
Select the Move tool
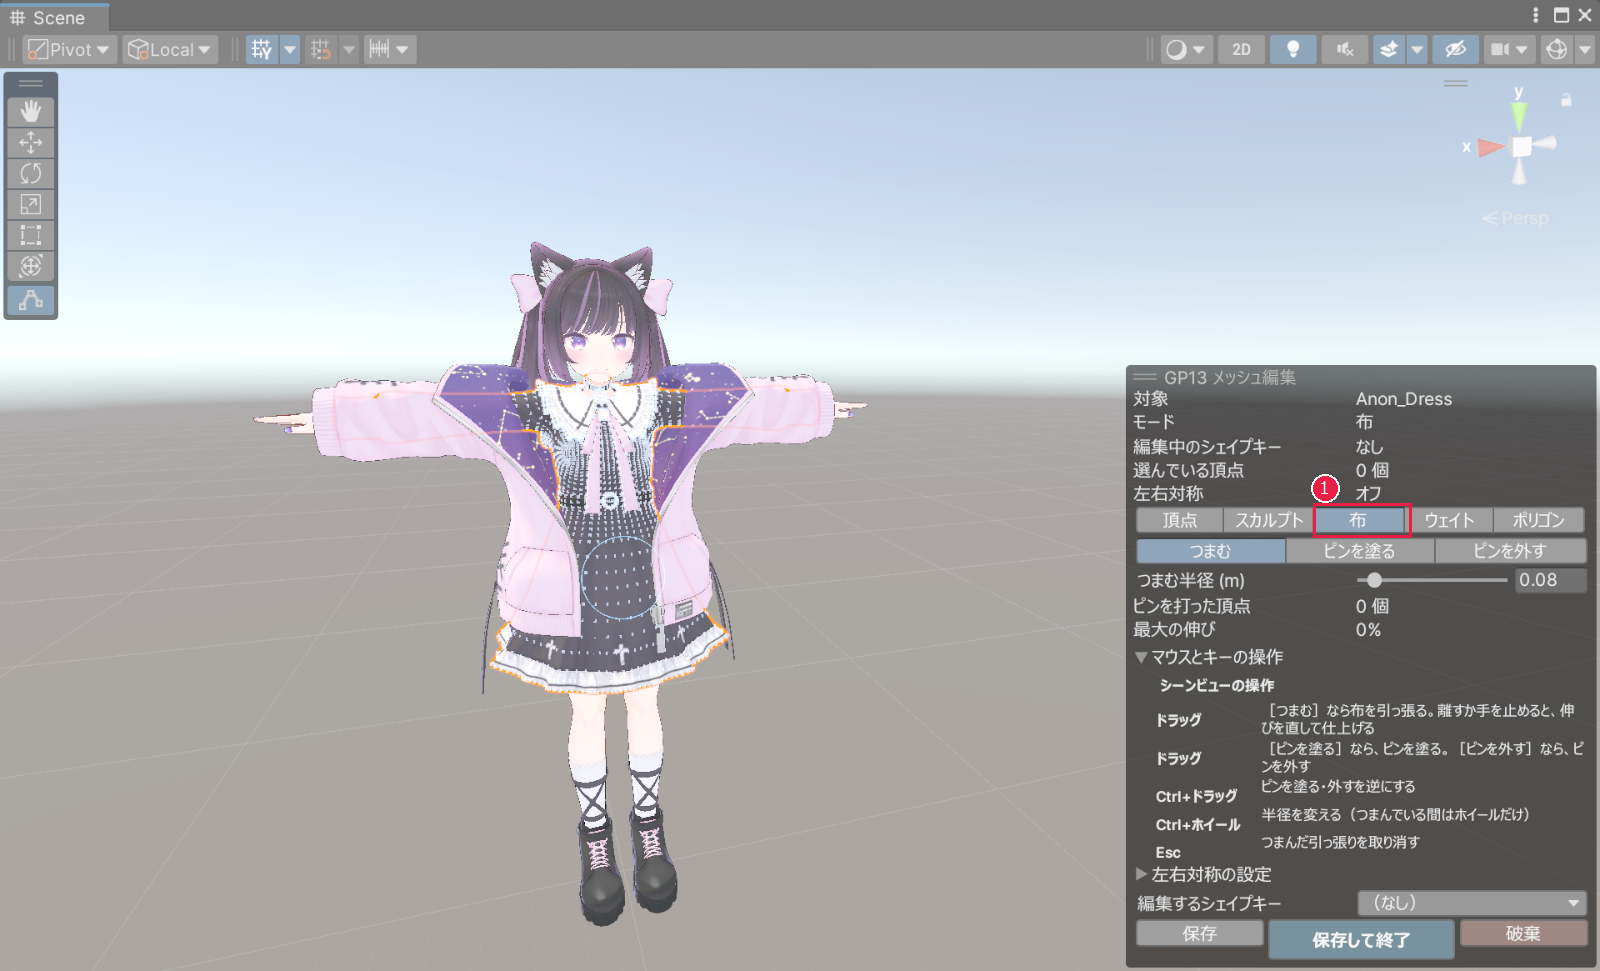coord(31,142)
